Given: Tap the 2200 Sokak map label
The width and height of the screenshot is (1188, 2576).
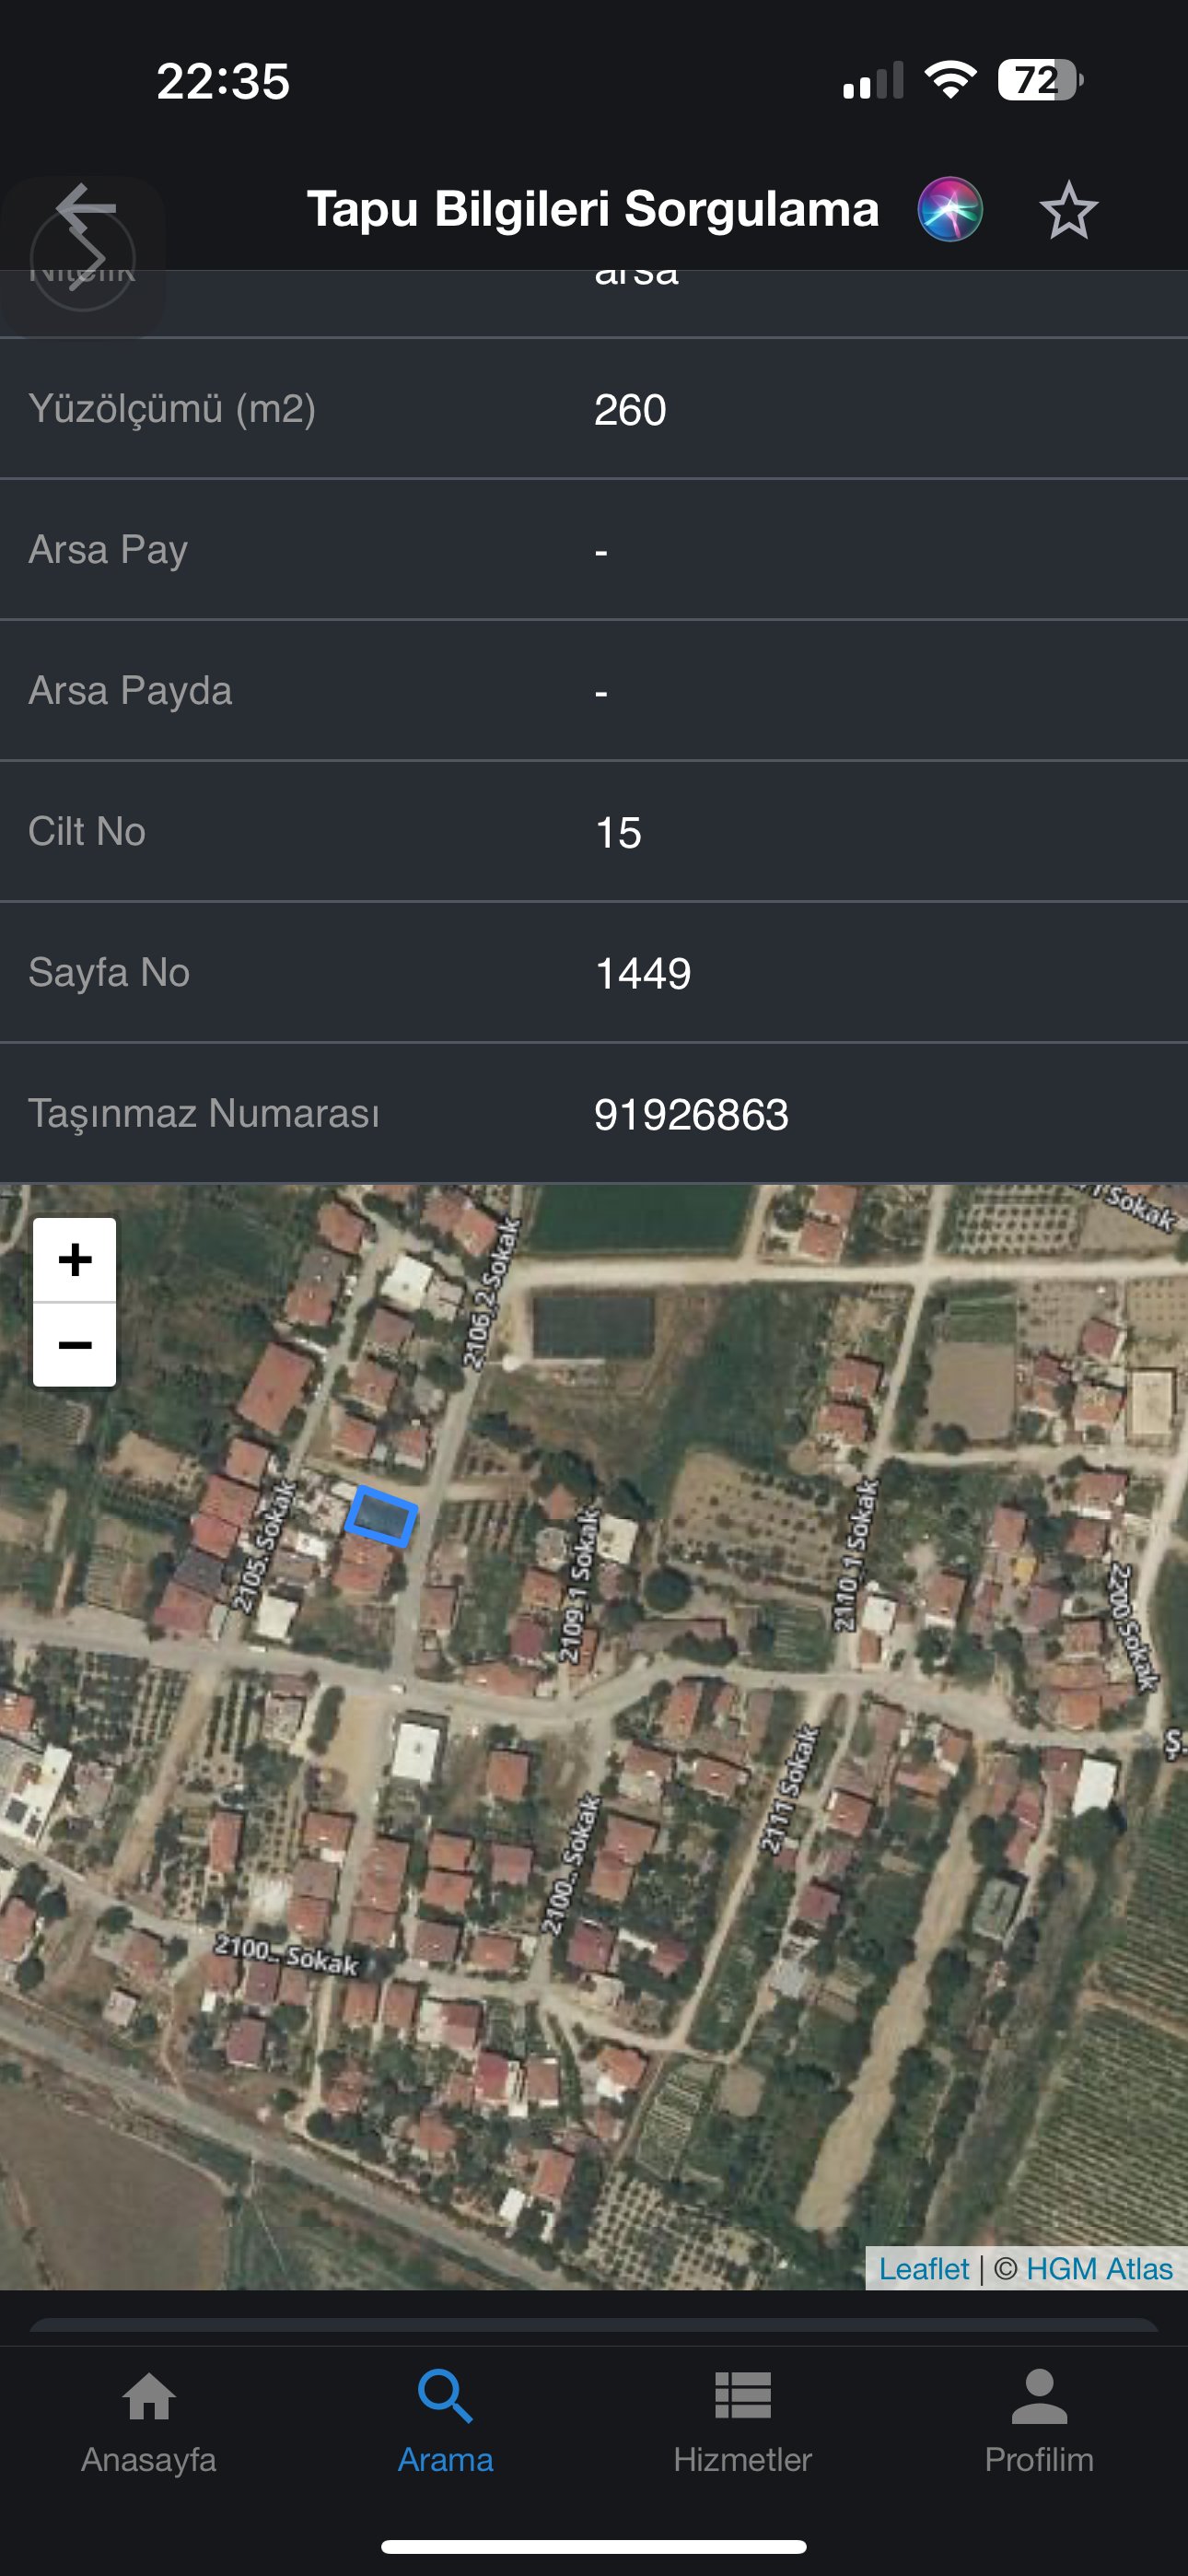Looking at the screenshot, I should click(1133, 1628).
